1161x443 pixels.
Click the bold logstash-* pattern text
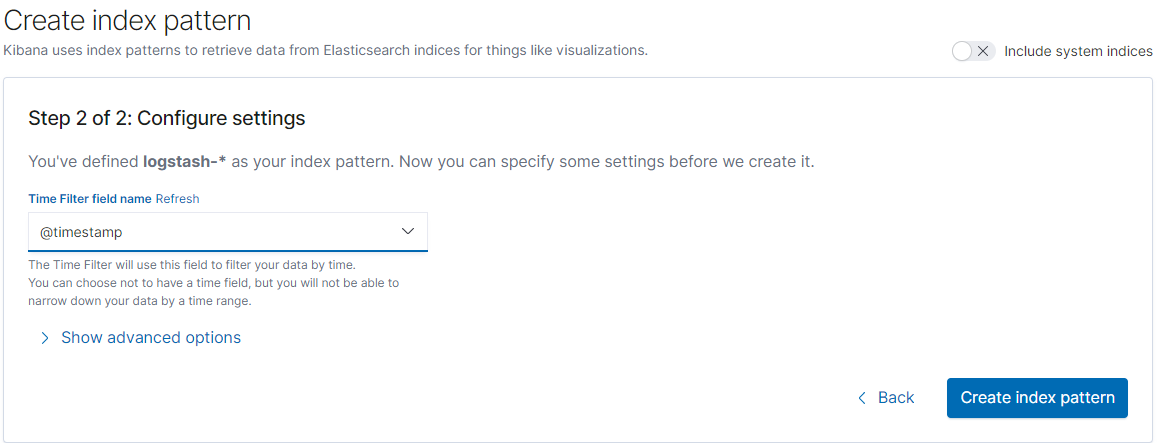pyautogui.click(x=184, y=161)
